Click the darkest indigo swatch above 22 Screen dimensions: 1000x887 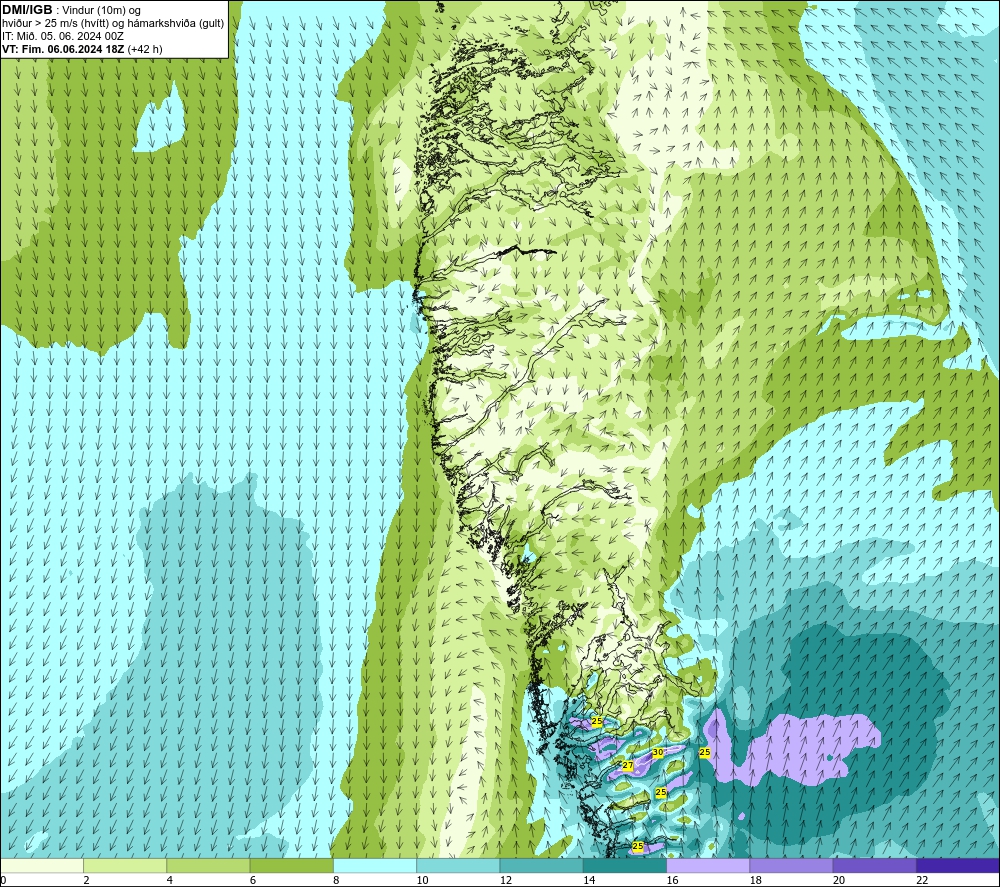958,865
